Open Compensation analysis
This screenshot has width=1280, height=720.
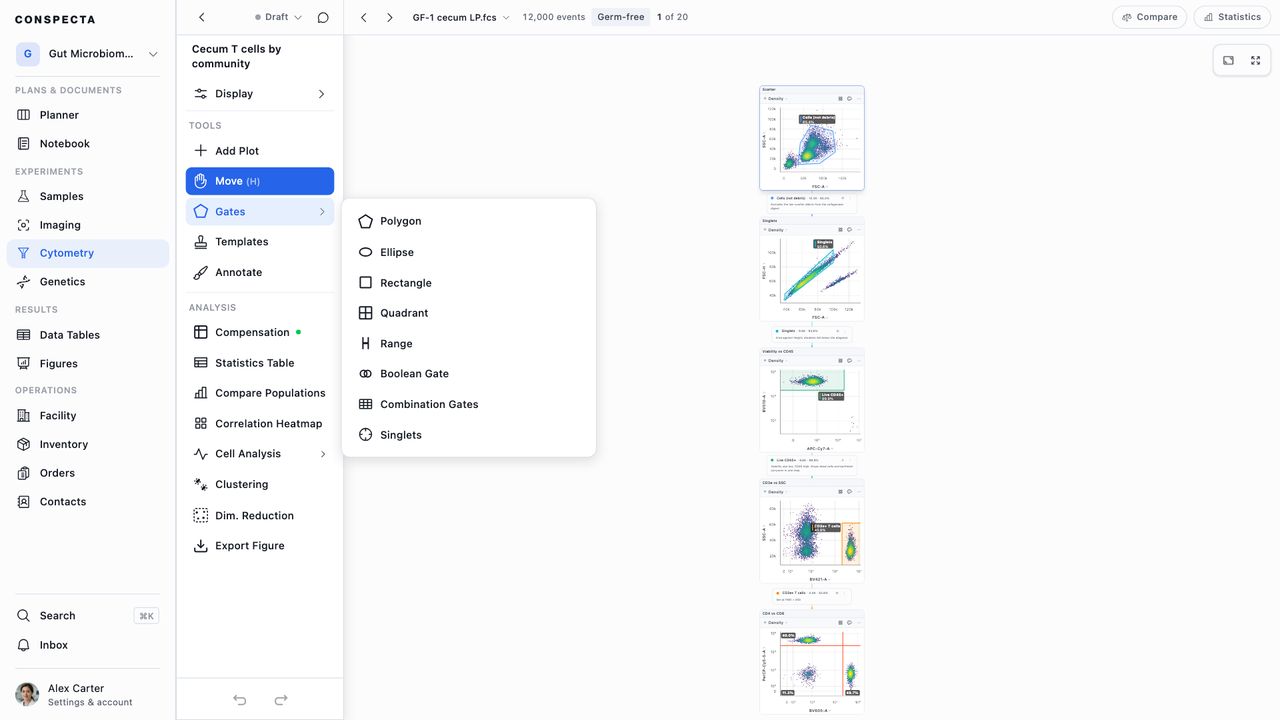260,332
